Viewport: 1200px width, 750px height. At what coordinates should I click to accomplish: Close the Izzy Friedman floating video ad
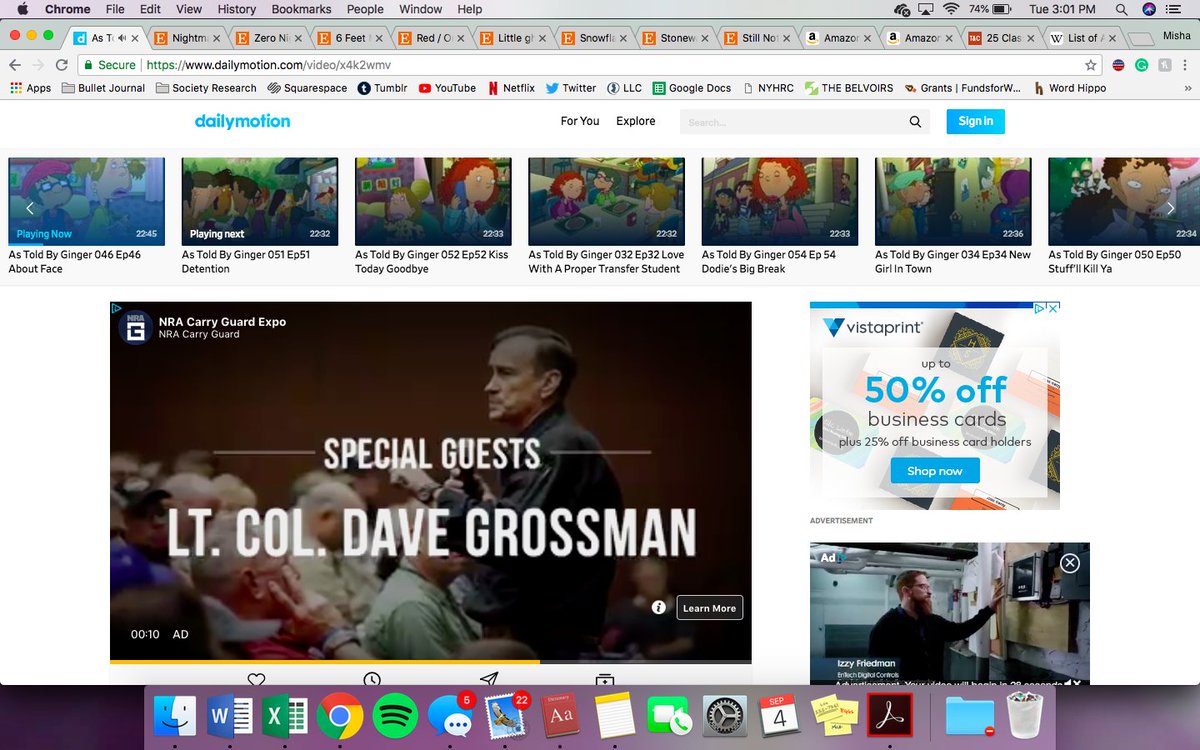1070,563
